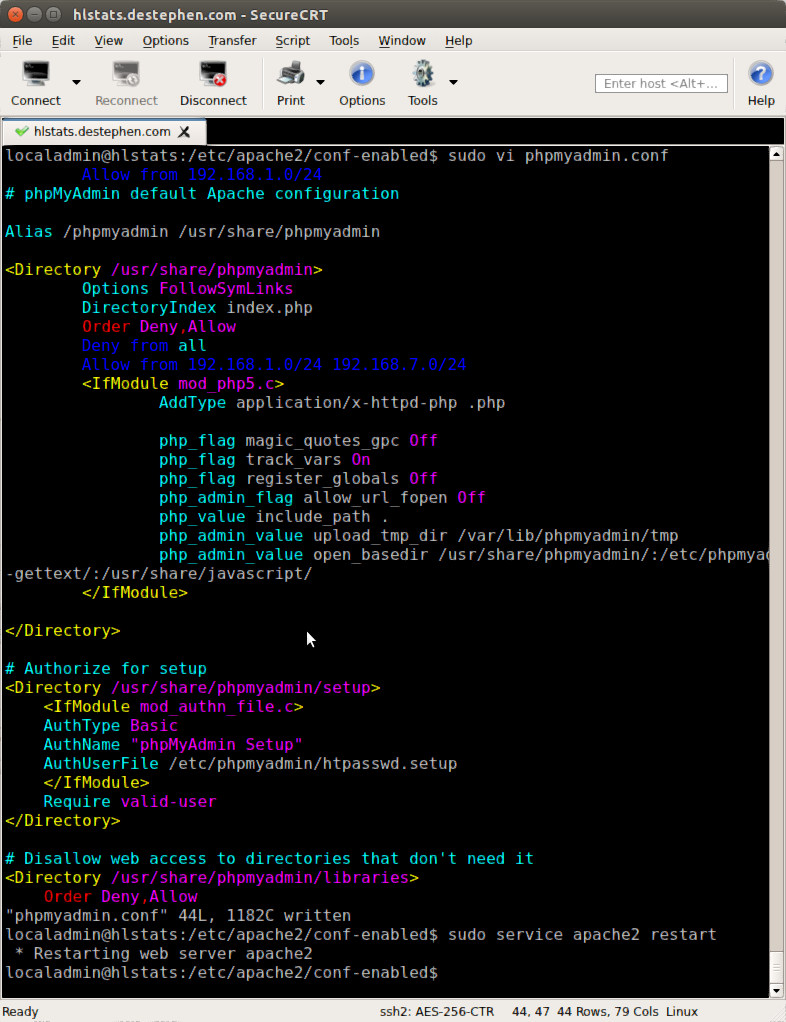The height and width of the screenshot is (1022, 786).
Task: Click 'AuthUserFile /etc/phpmyadmin/htpasswd.setup' line
Action: tap(250, 763)
